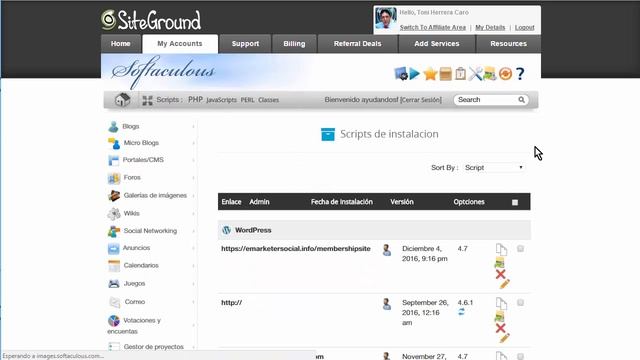The width and height of the screenshot is (640, 360).
Task: Open the Sort By Script dropdown
Action: tap(493, 168)
